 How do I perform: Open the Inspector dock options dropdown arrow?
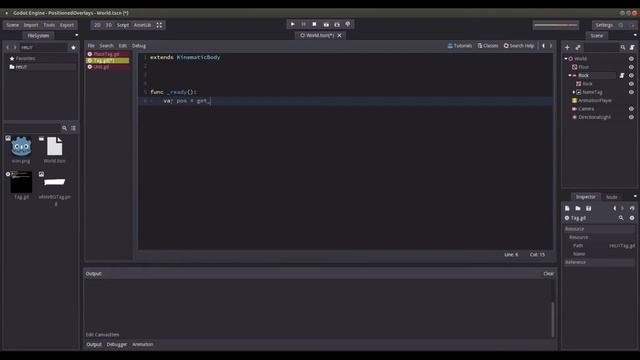(x=635, y=196)
